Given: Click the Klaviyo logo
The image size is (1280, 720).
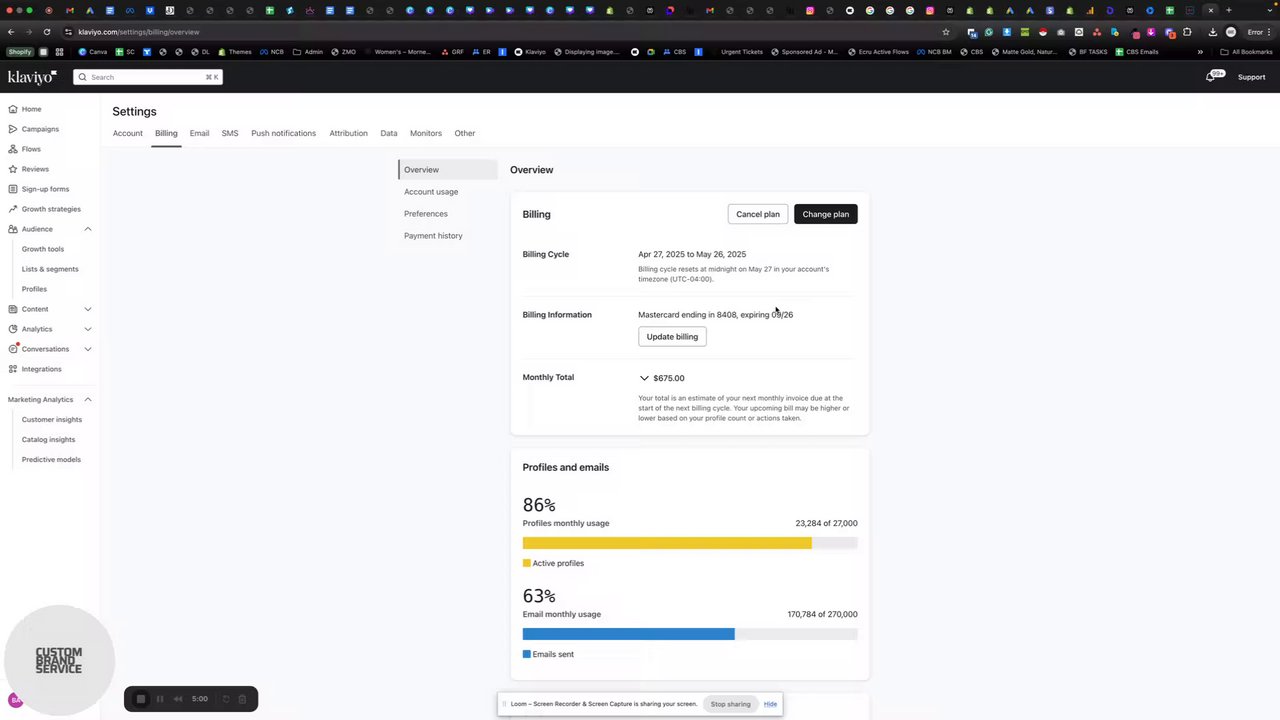Looking at the screenshot, I should pos(32,77).
